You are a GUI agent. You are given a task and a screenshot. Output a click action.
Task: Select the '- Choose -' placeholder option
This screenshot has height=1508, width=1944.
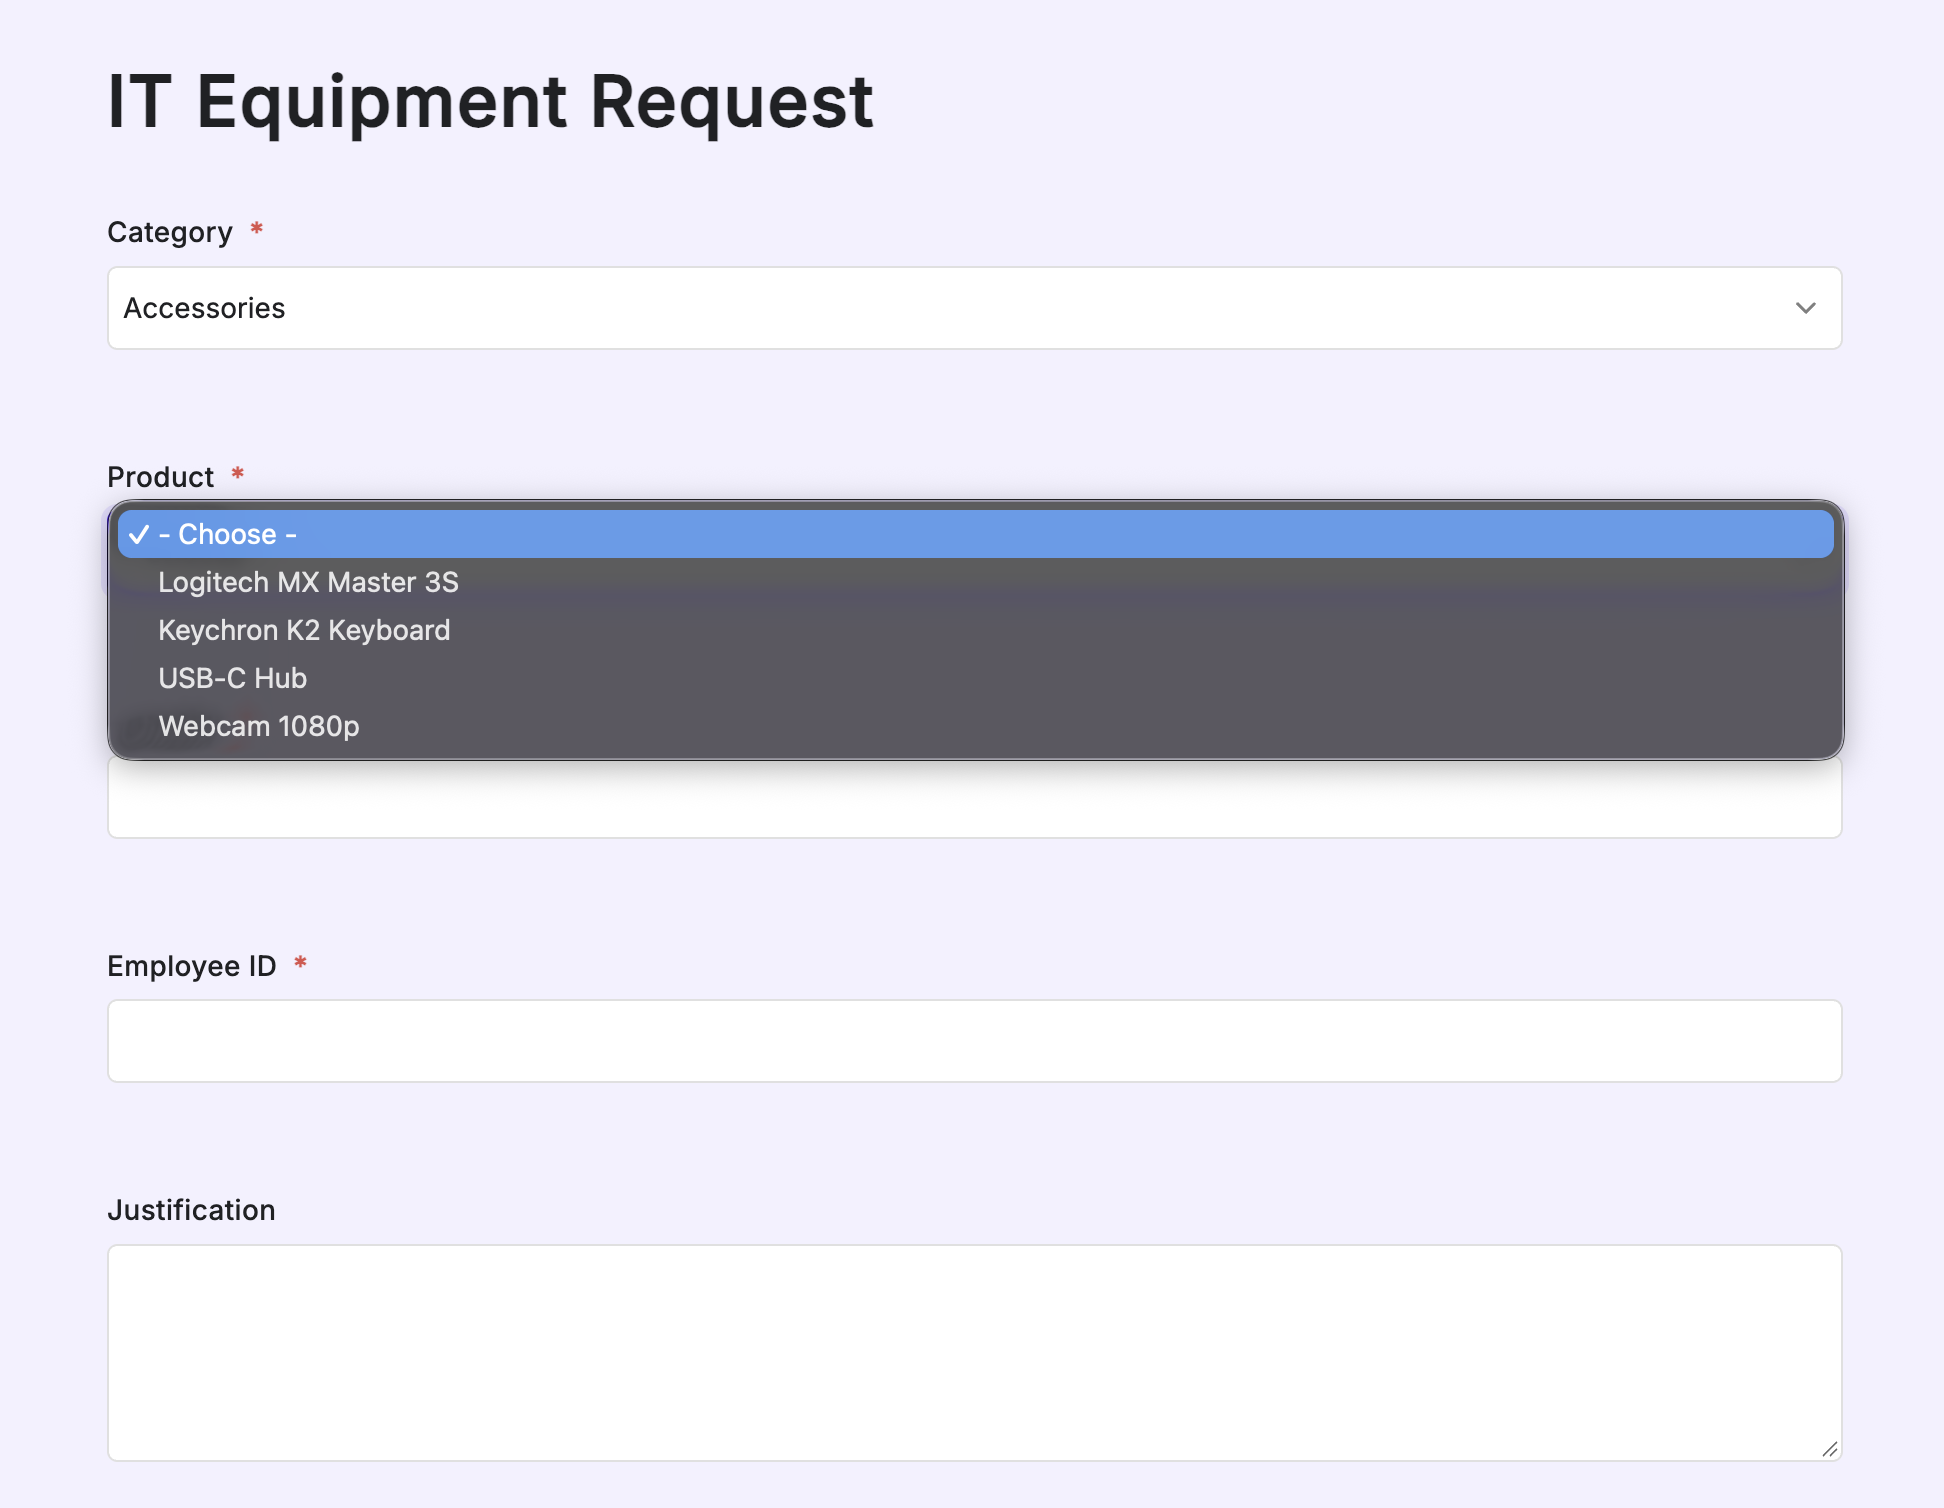click(975, 534)
